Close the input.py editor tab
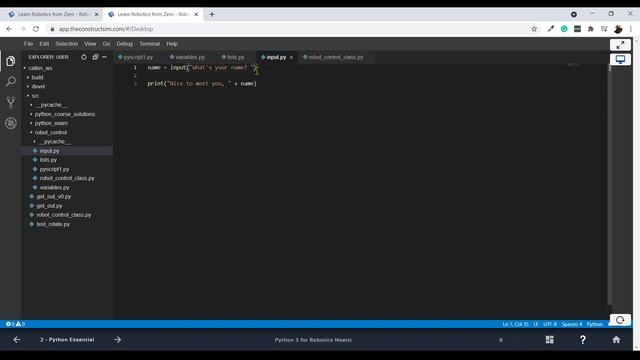 [x=291, y=58]
